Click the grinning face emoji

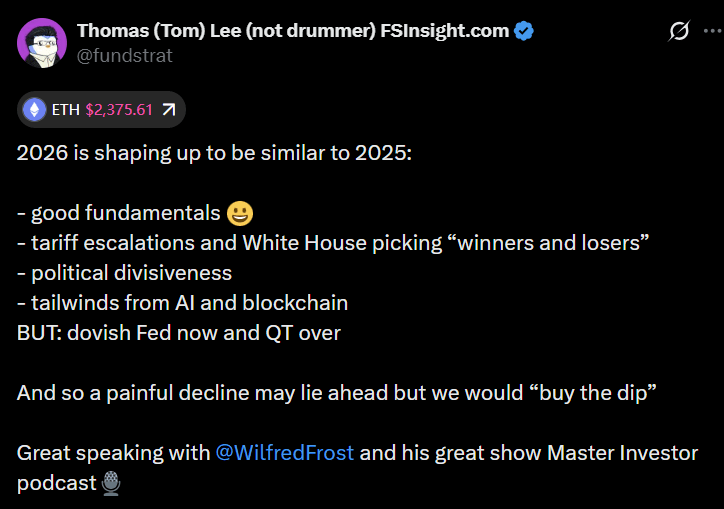pyautogui.click(x=240, y=213)
